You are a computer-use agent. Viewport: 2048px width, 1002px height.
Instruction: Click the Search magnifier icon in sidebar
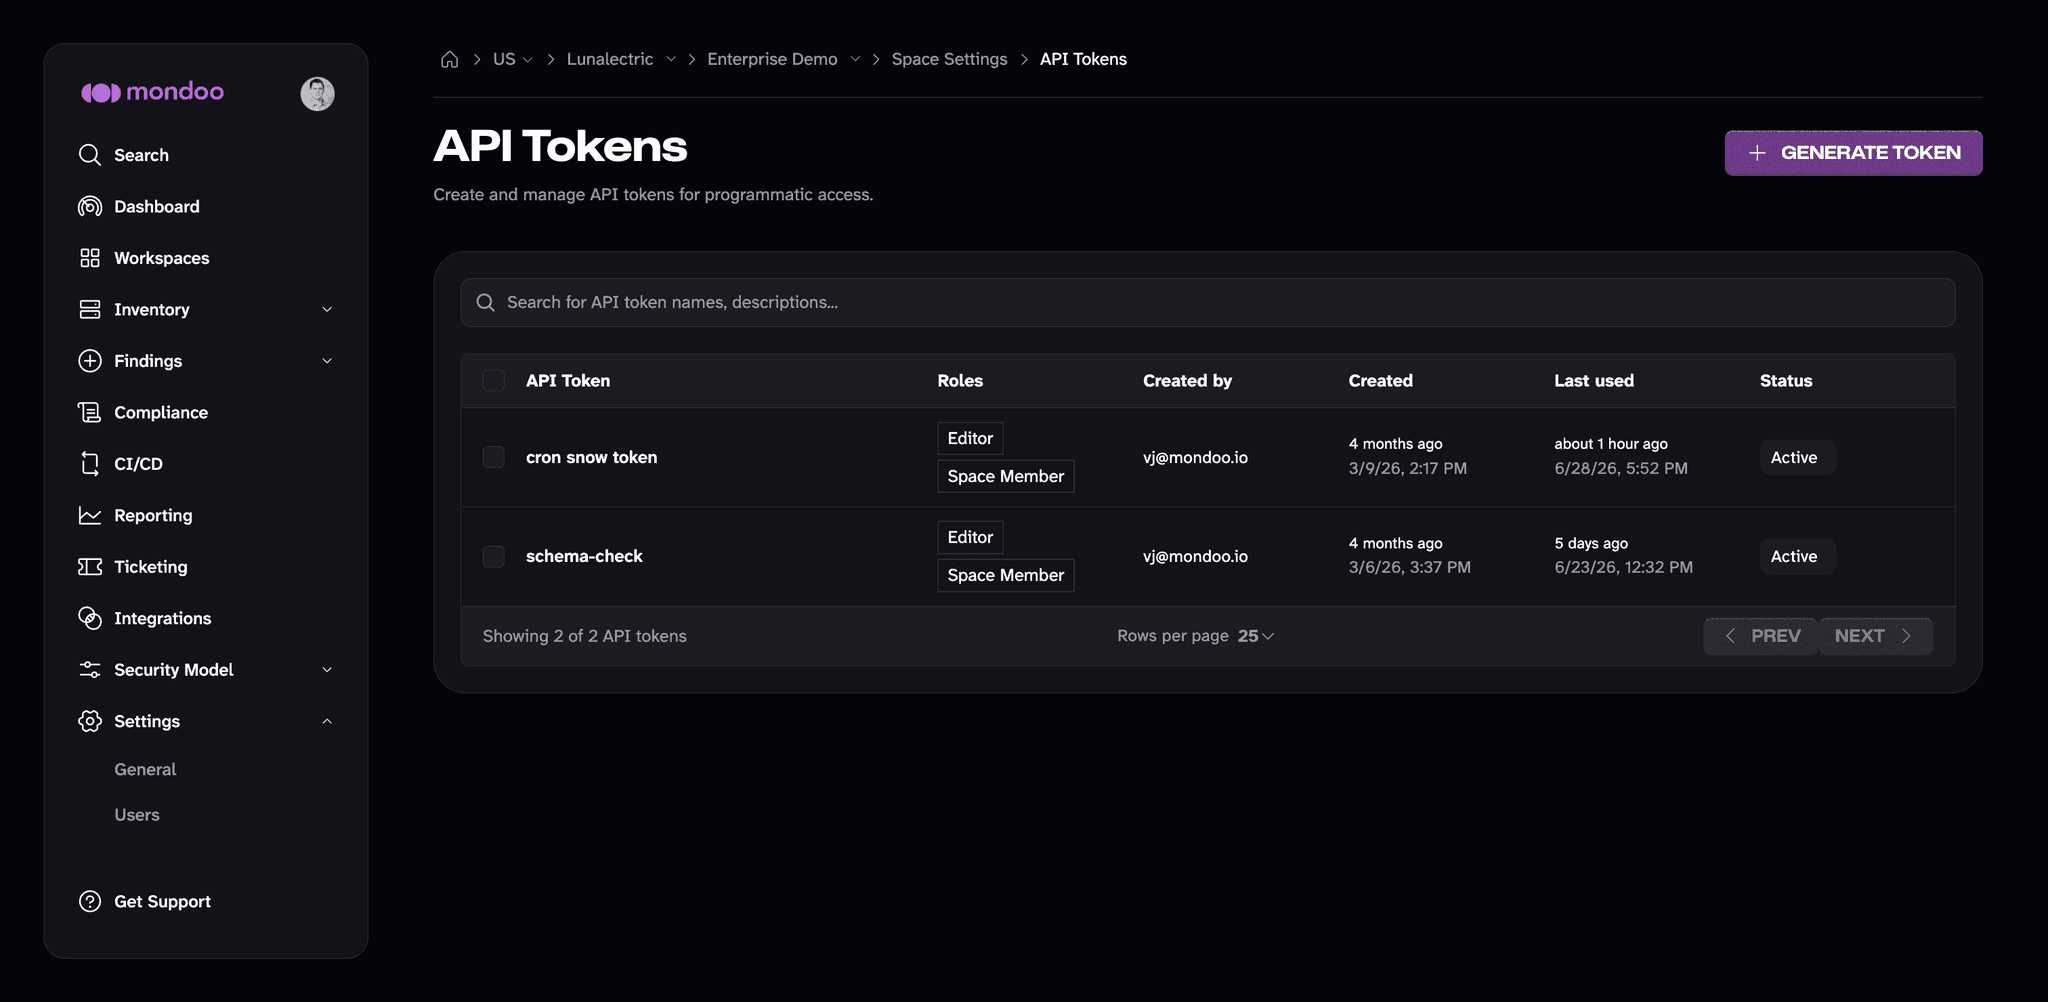90,155
